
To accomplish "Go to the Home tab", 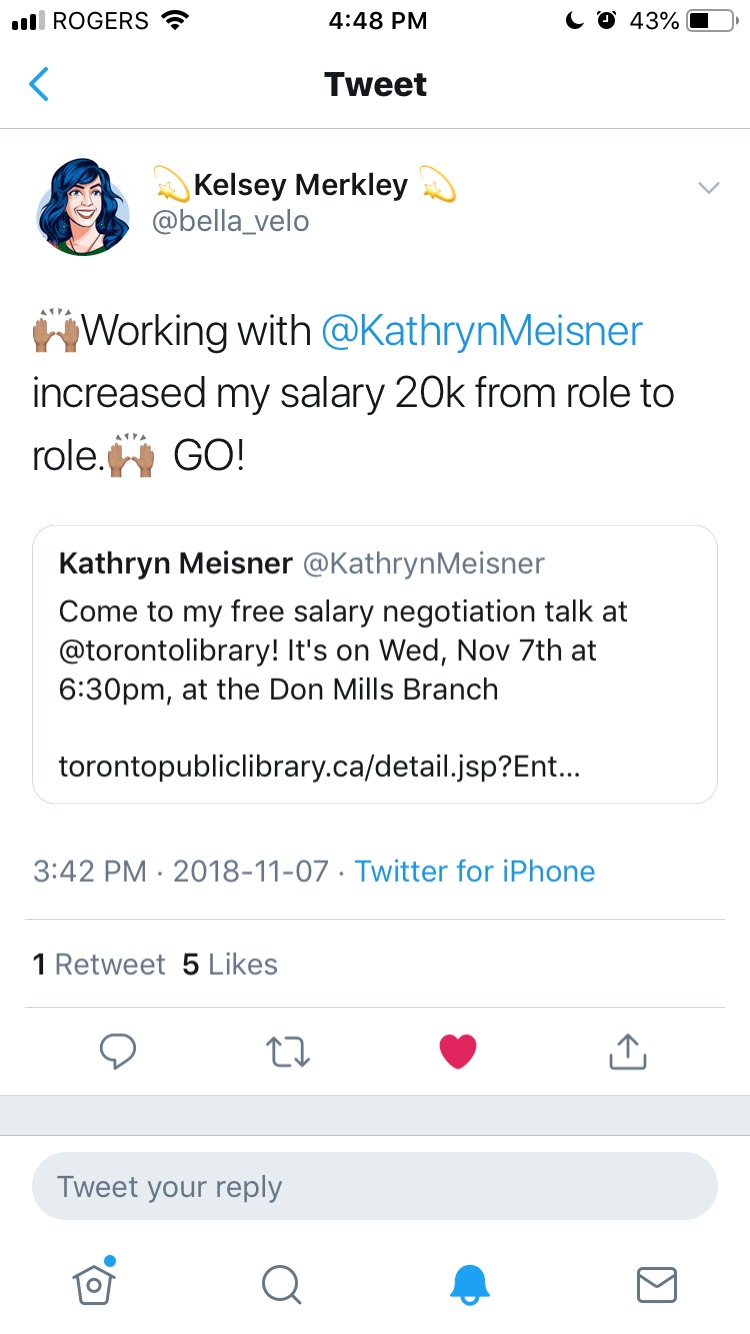I will (94, 1284).
